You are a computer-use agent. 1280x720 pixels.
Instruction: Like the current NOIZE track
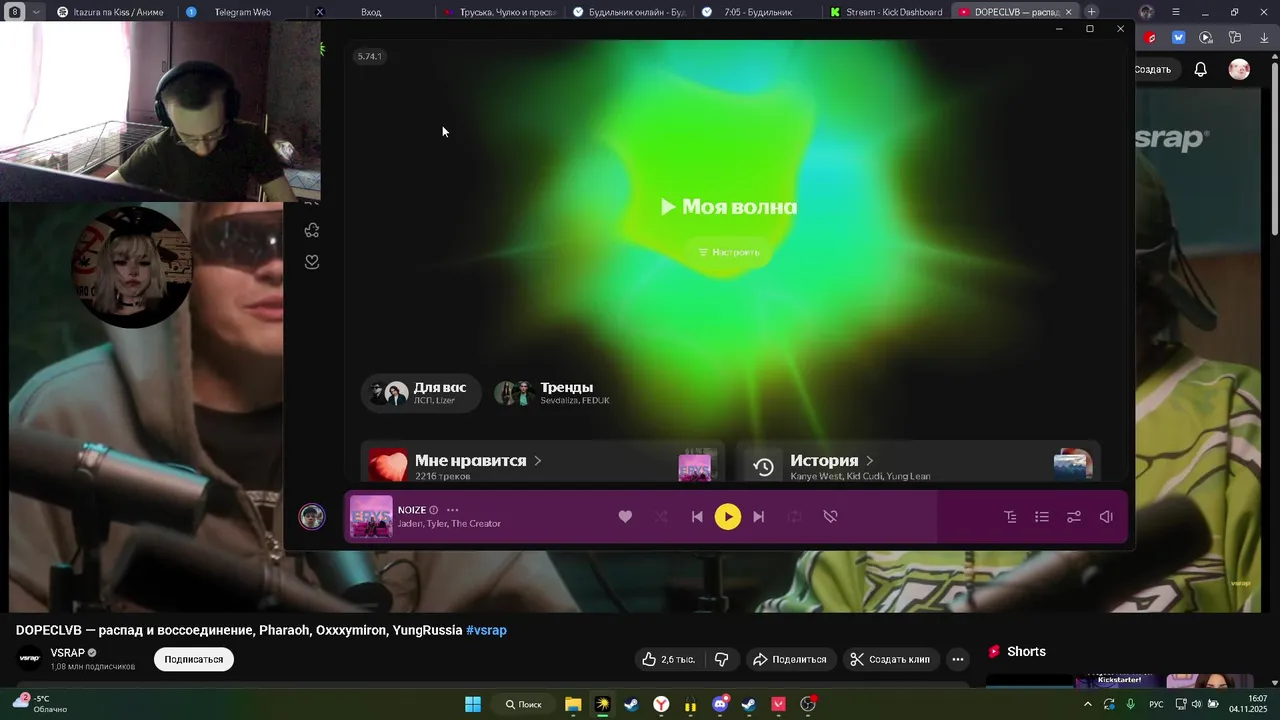point(625,517)
